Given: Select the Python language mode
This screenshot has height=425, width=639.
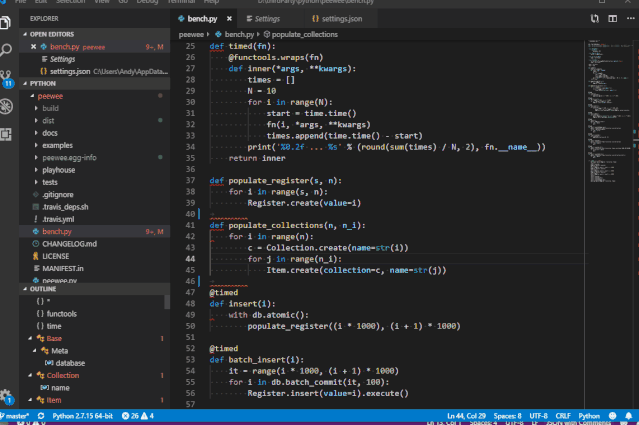Looking at the screenshot, I should pyautogui.click(x=589, y=416).
